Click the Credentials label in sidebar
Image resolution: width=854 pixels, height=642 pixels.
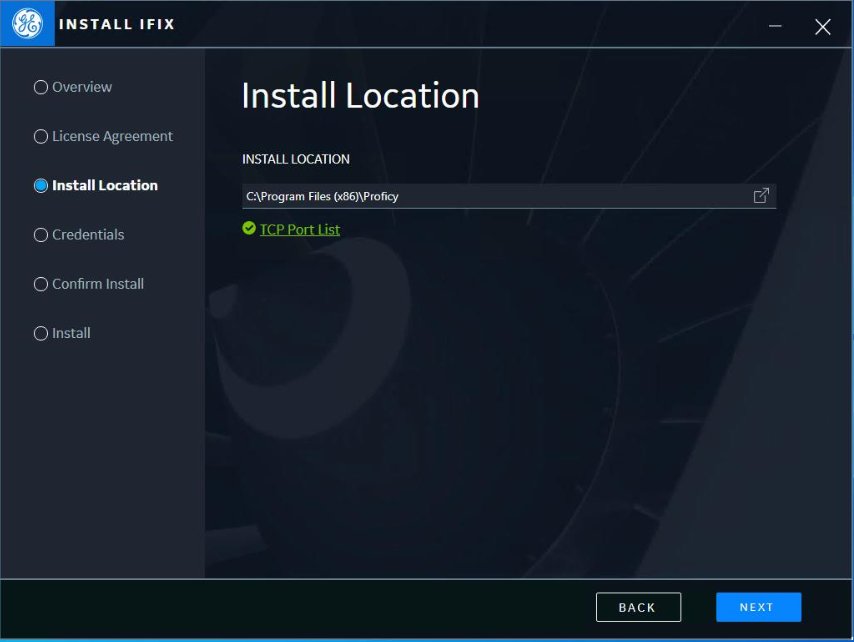88,235
